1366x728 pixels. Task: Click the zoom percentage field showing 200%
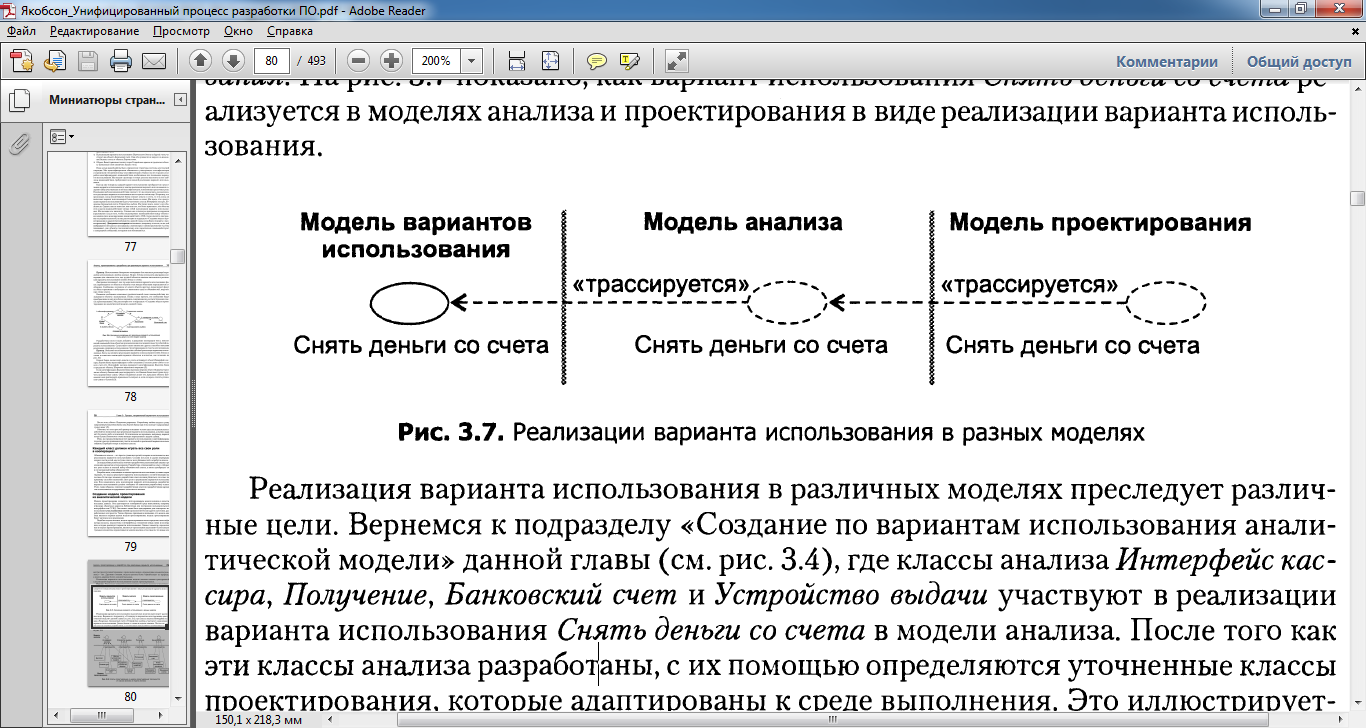pyautogui.click(x=436, y=60)
